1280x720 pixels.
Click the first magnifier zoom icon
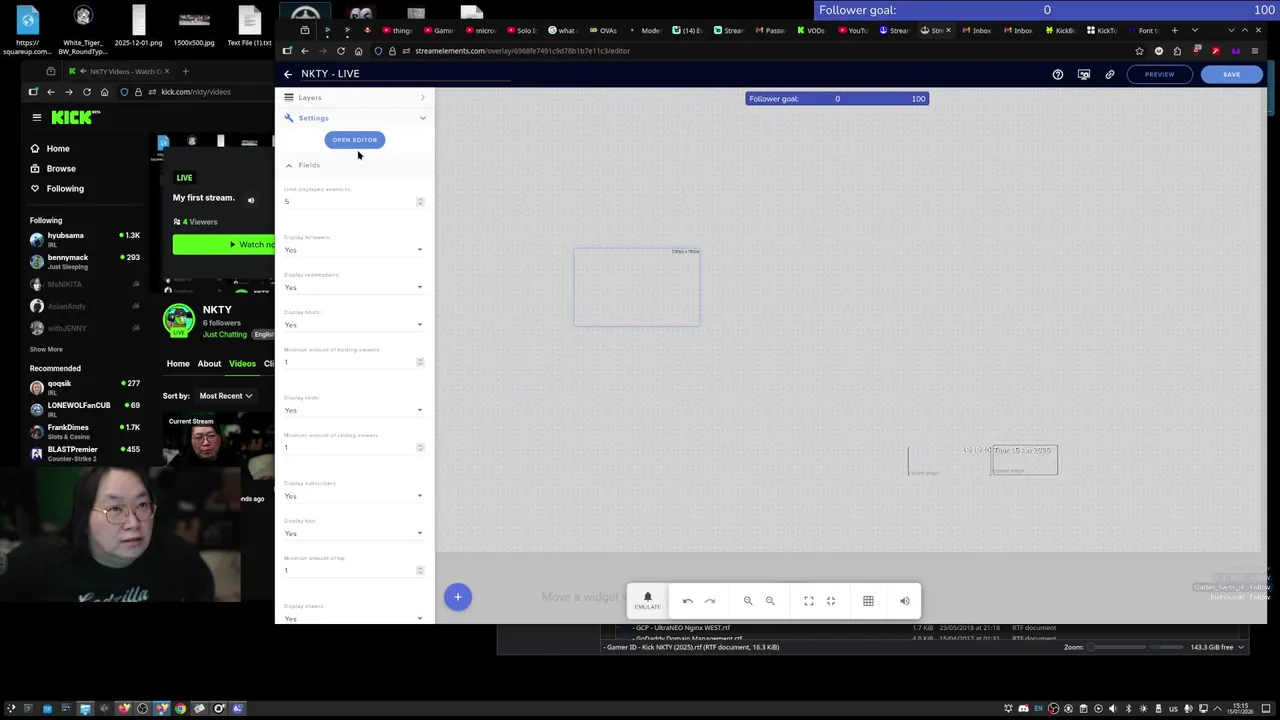(748, 601)
